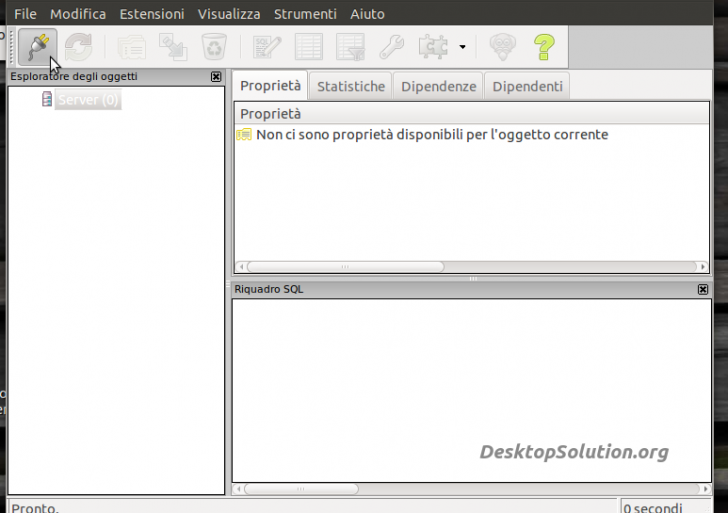This screenshot has width=728, height=513.
Task: Open the Strumenti menu
Action: point(305,14)
